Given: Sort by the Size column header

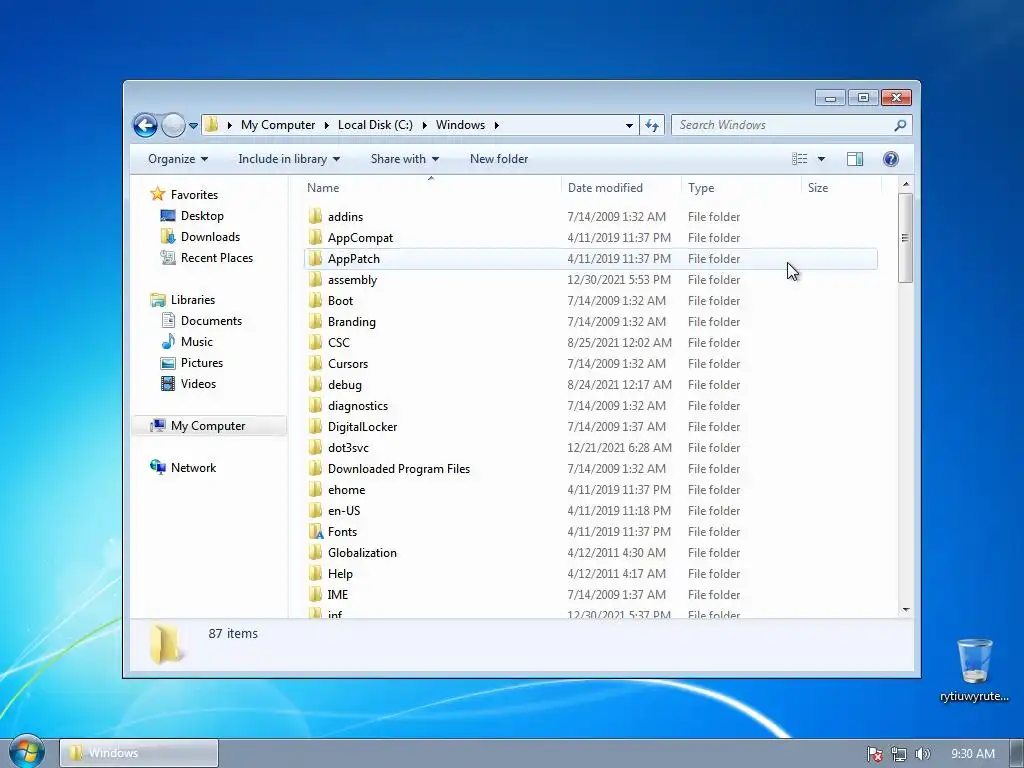Looking at the screenshot, I should 841,187.
